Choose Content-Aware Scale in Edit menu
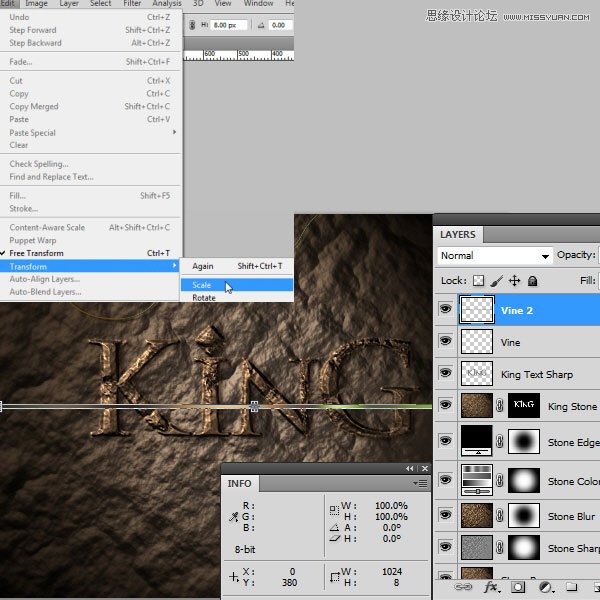Screen dimensions: 600x600 click(x=91, y=227)
